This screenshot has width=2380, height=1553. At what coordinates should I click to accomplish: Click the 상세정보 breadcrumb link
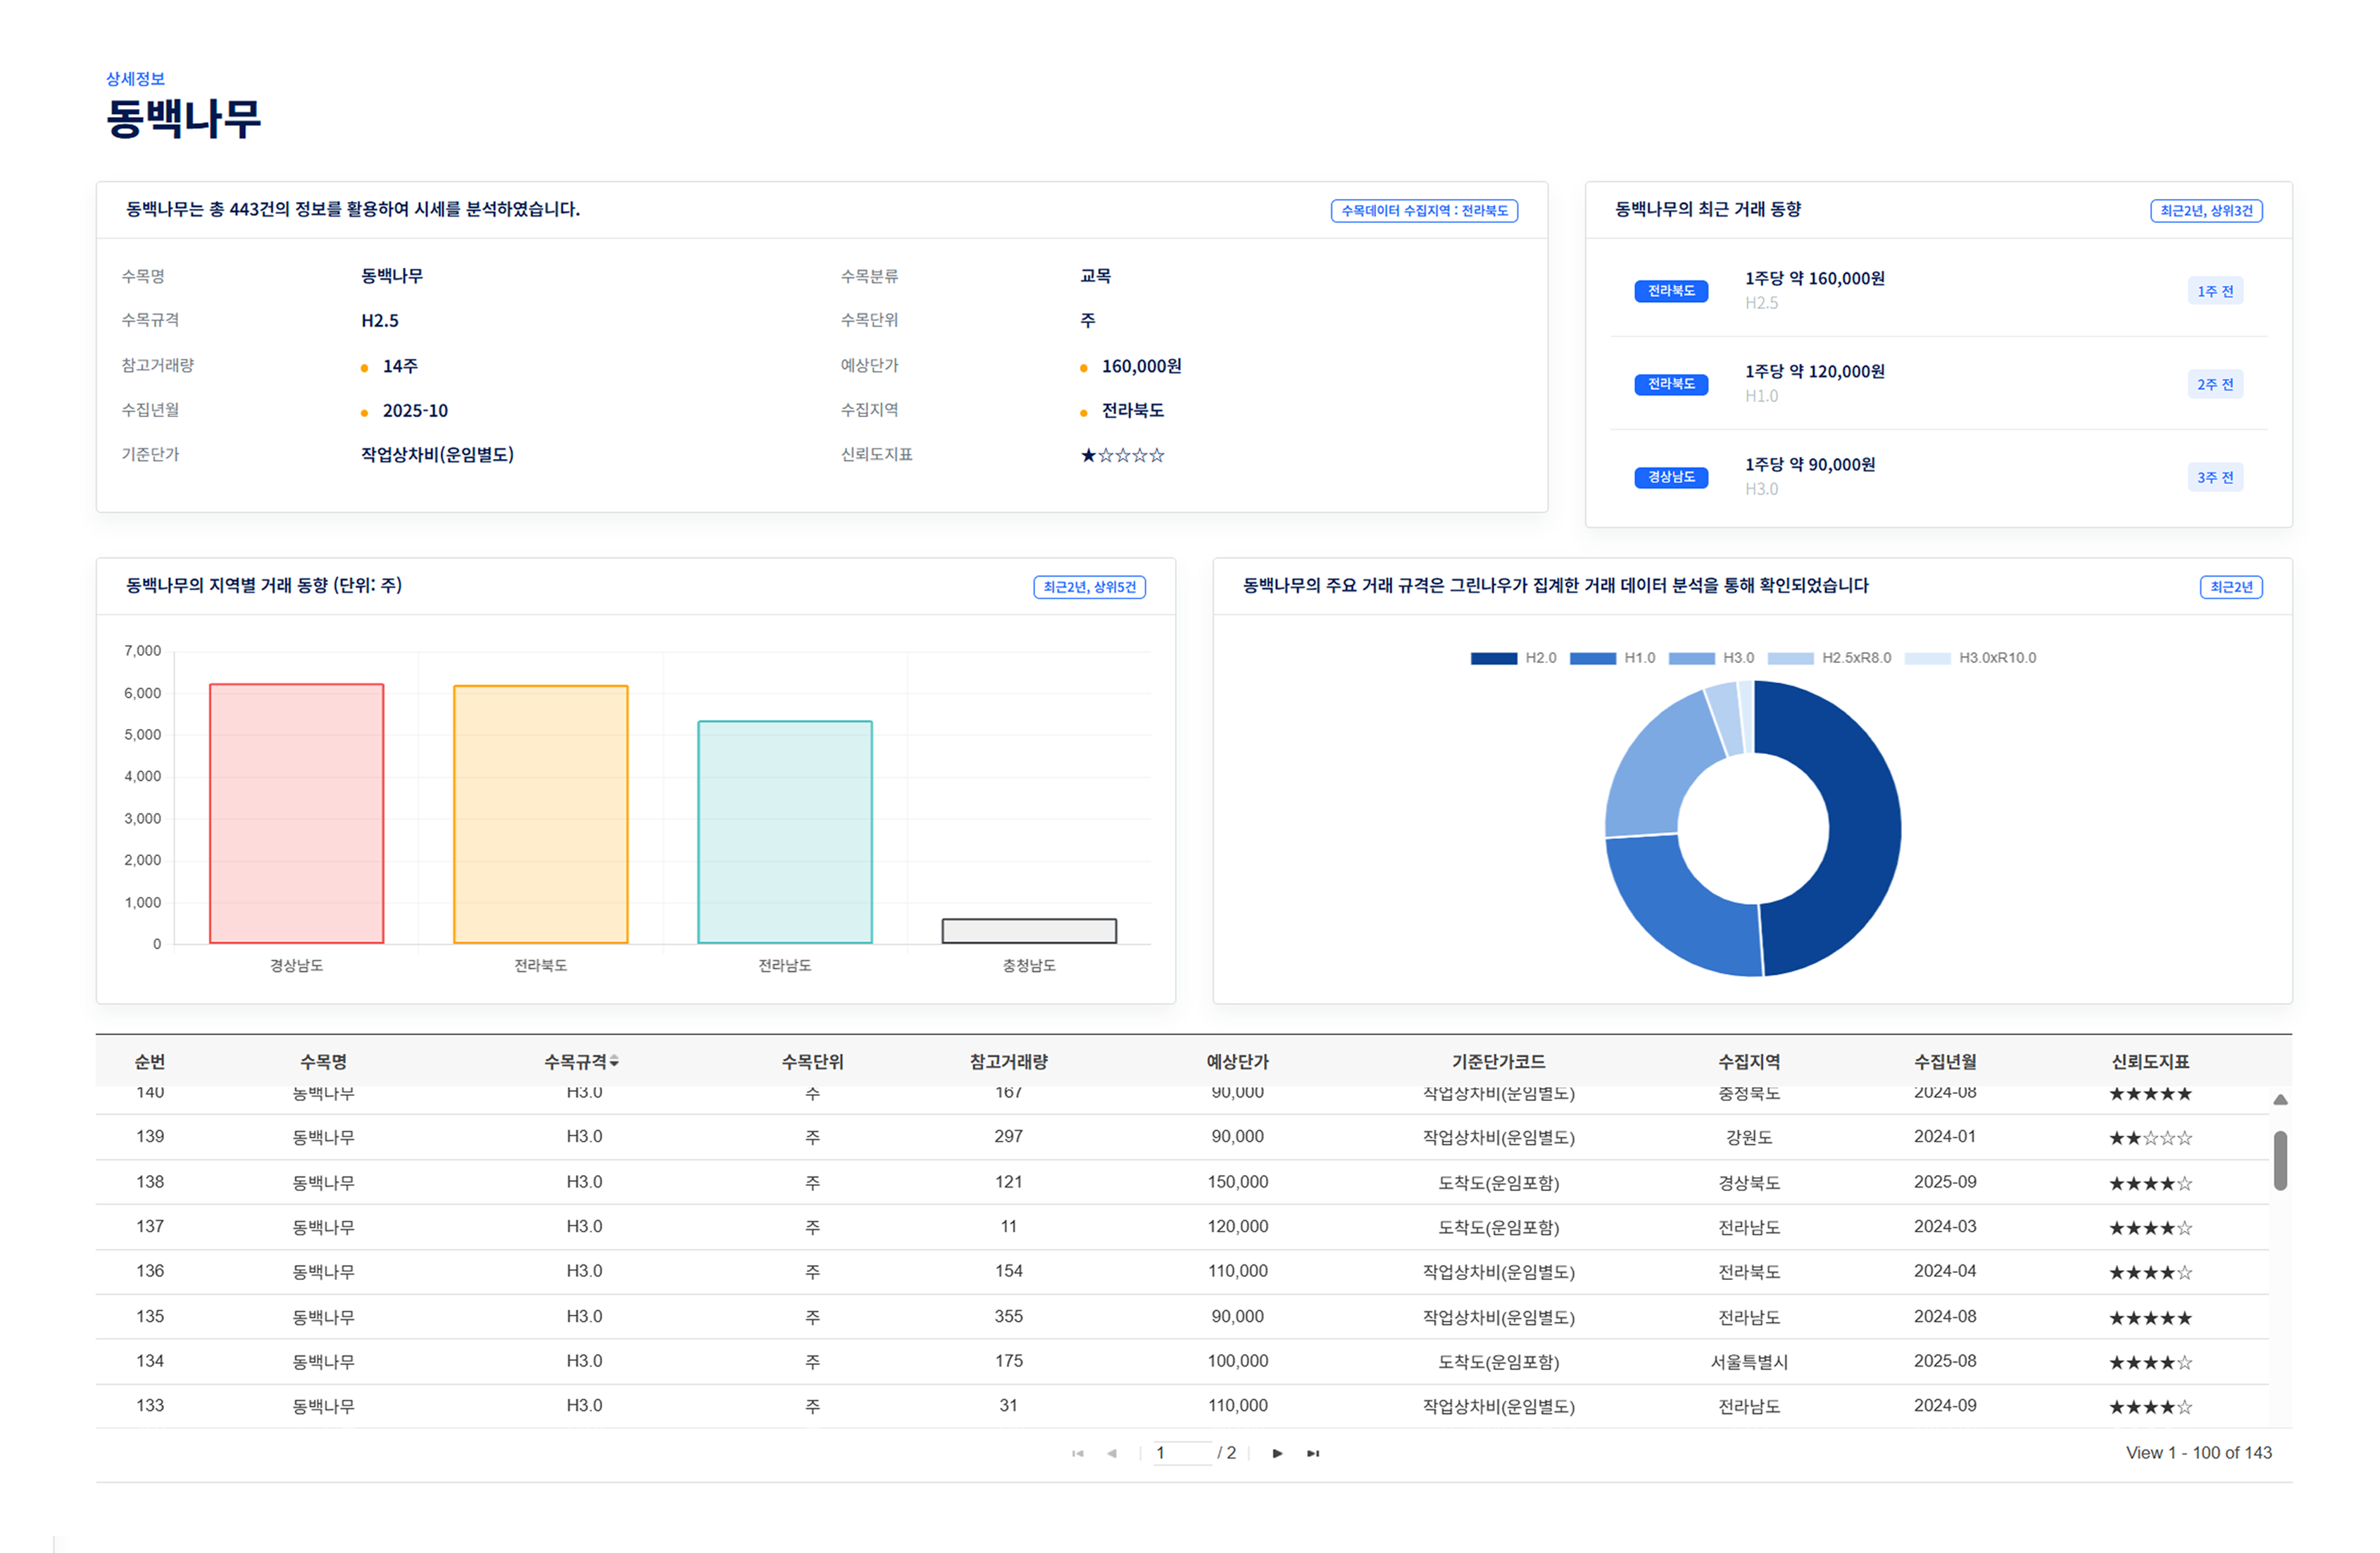point(135,79)
